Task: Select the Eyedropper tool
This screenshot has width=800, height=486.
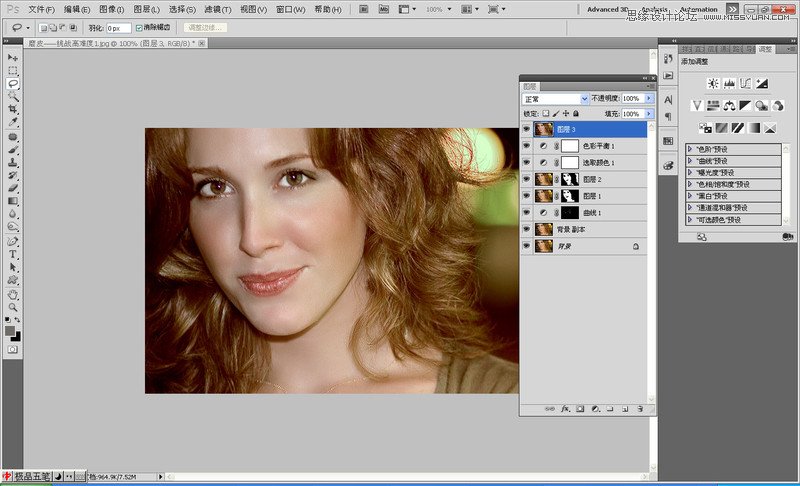Action: pyautogui.click(x=13, y=122)
